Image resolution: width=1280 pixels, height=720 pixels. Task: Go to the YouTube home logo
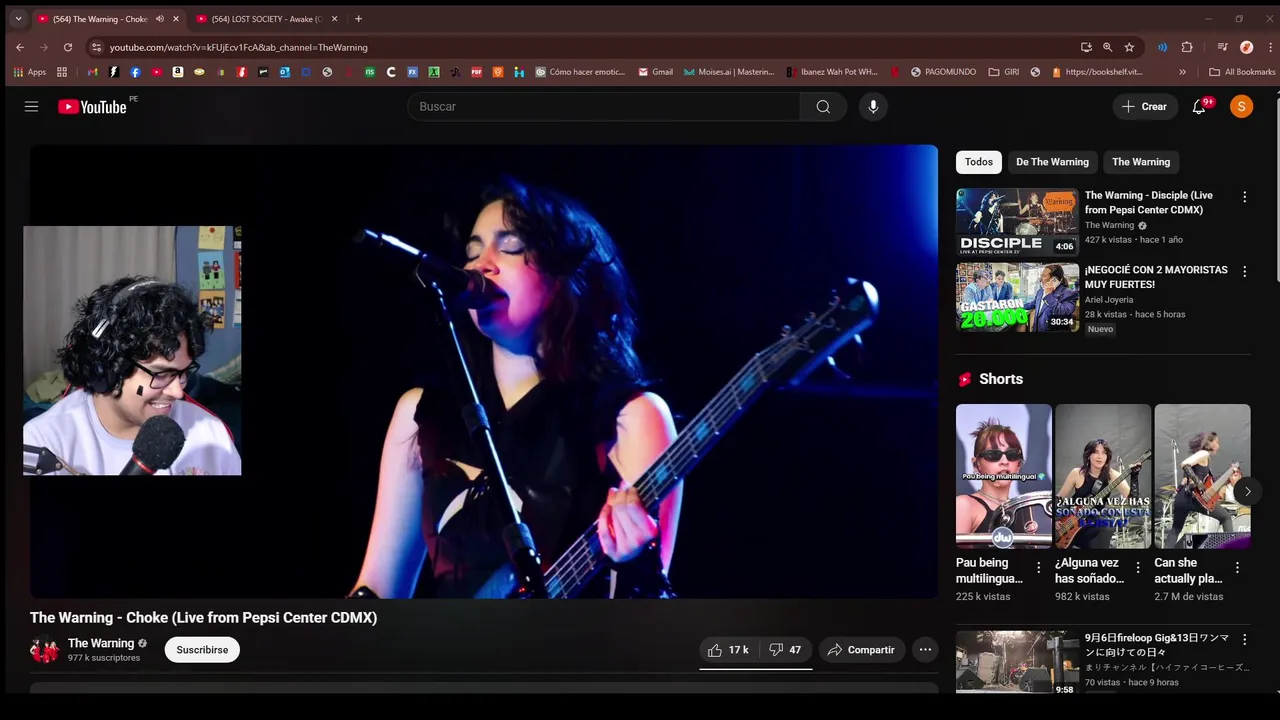[92, 107]
